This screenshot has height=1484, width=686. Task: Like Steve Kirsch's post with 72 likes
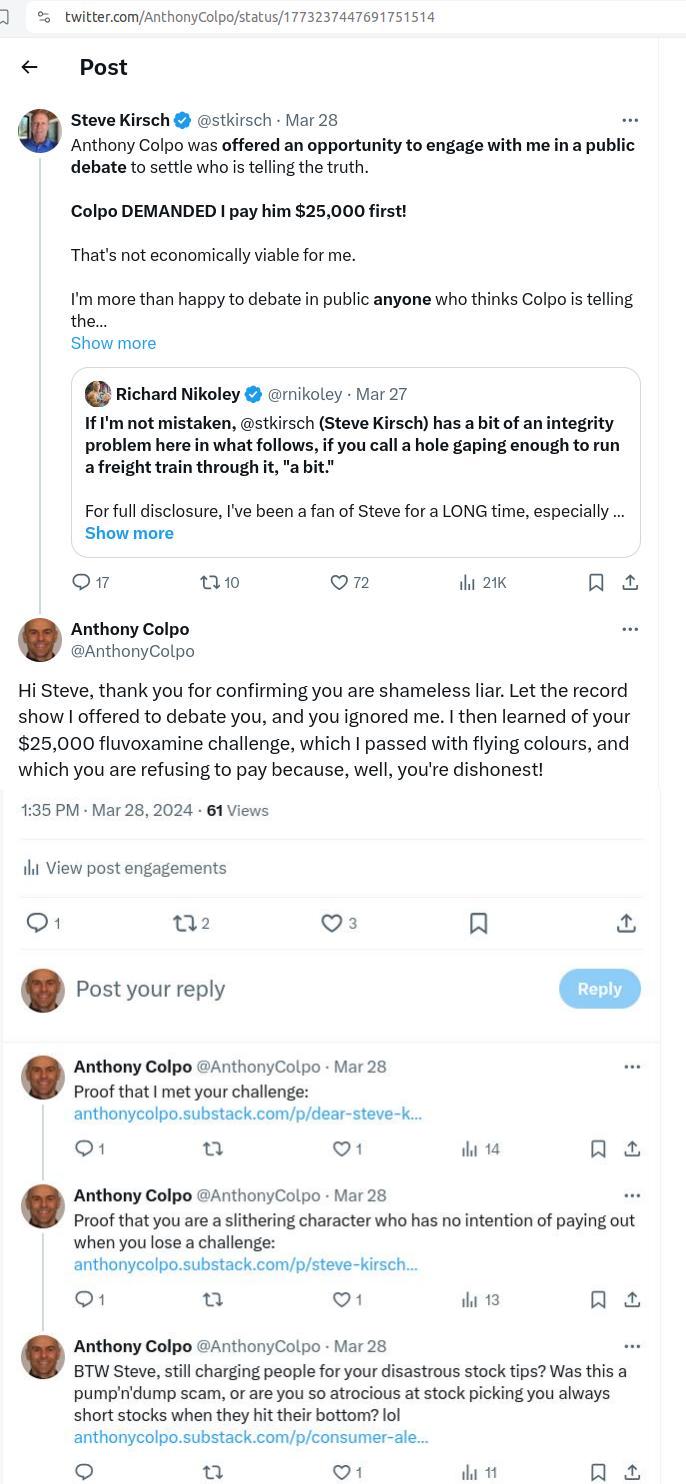coord(339,582)
